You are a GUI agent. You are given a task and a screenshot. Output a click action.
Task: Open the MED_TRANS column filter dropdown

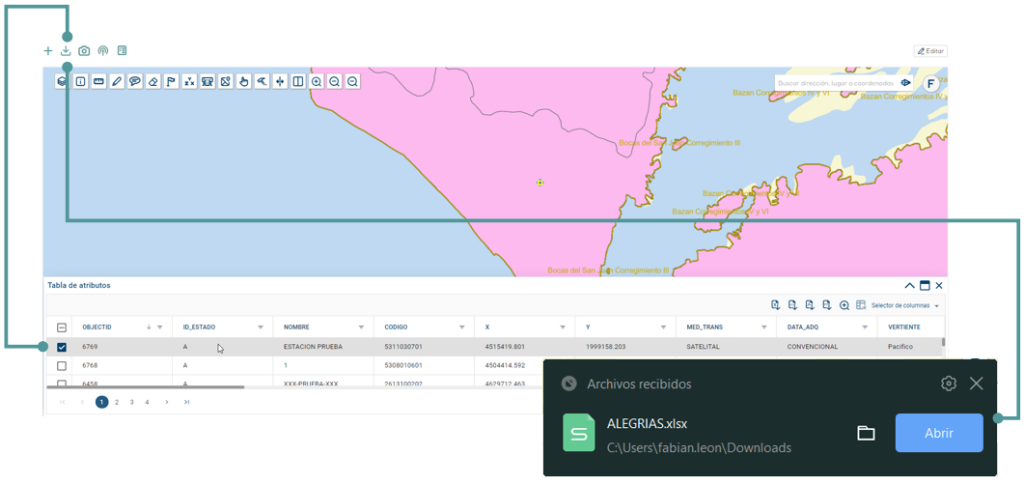(763, 327)
